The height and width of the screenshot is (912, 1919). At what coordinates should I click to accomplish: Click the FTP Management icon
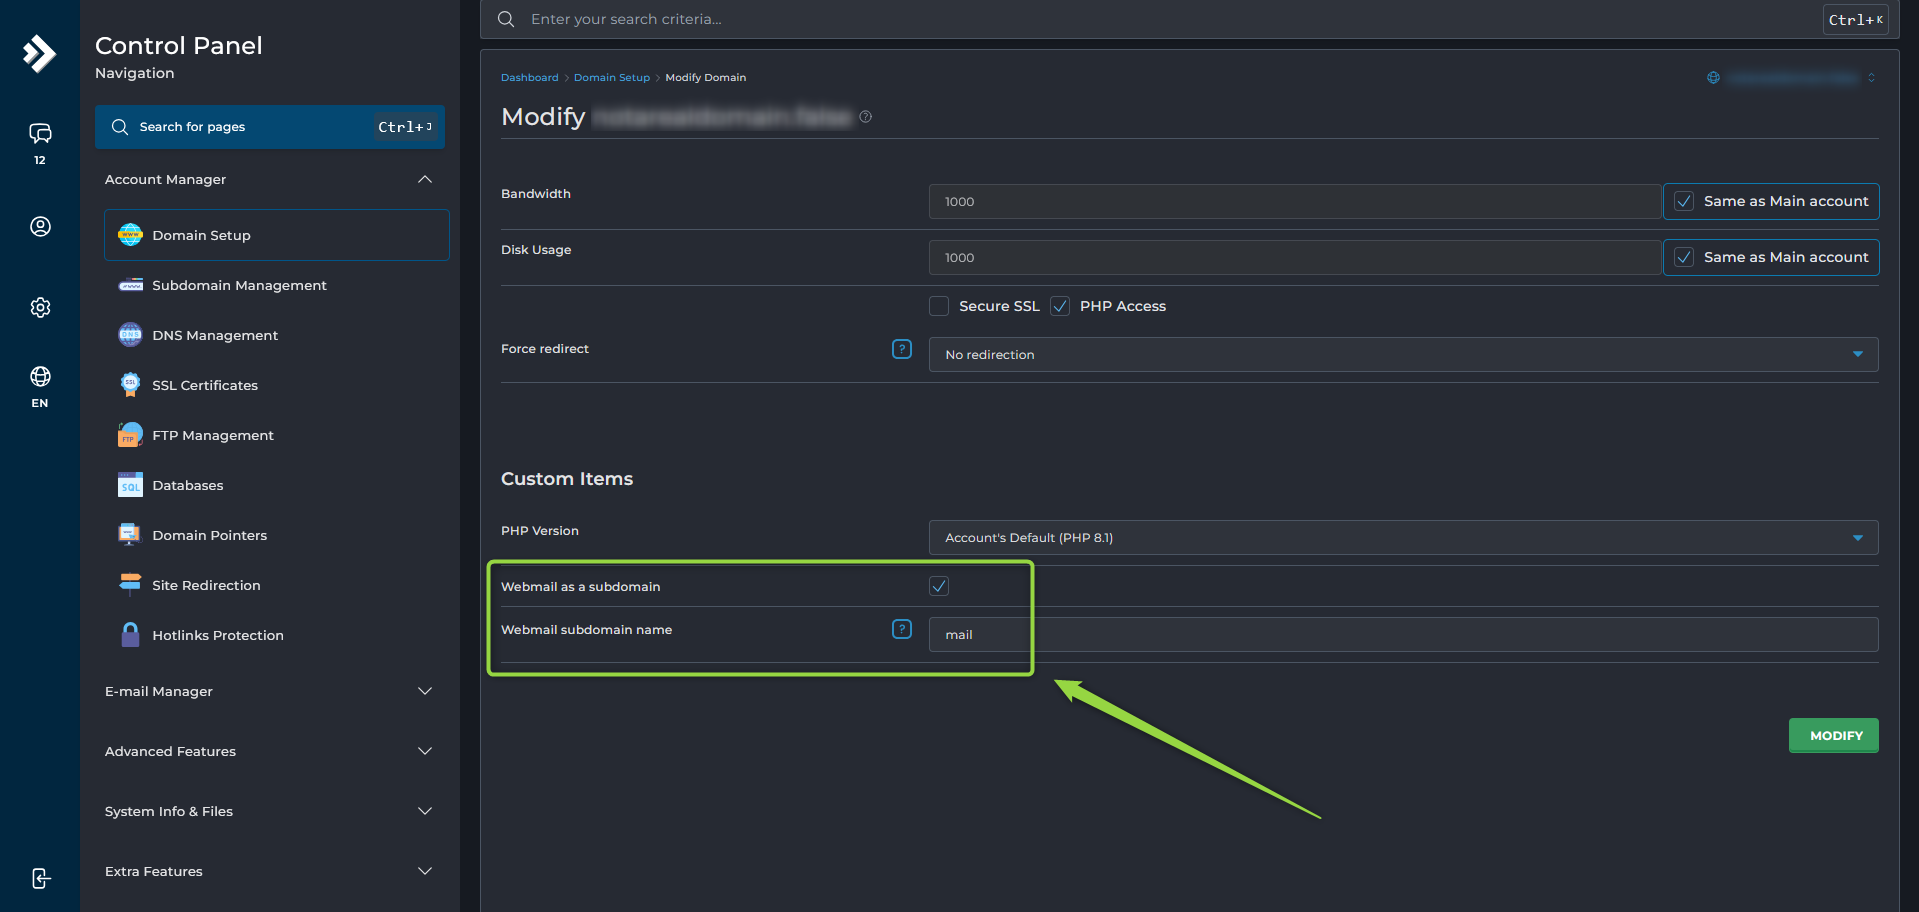coord(130,435)
